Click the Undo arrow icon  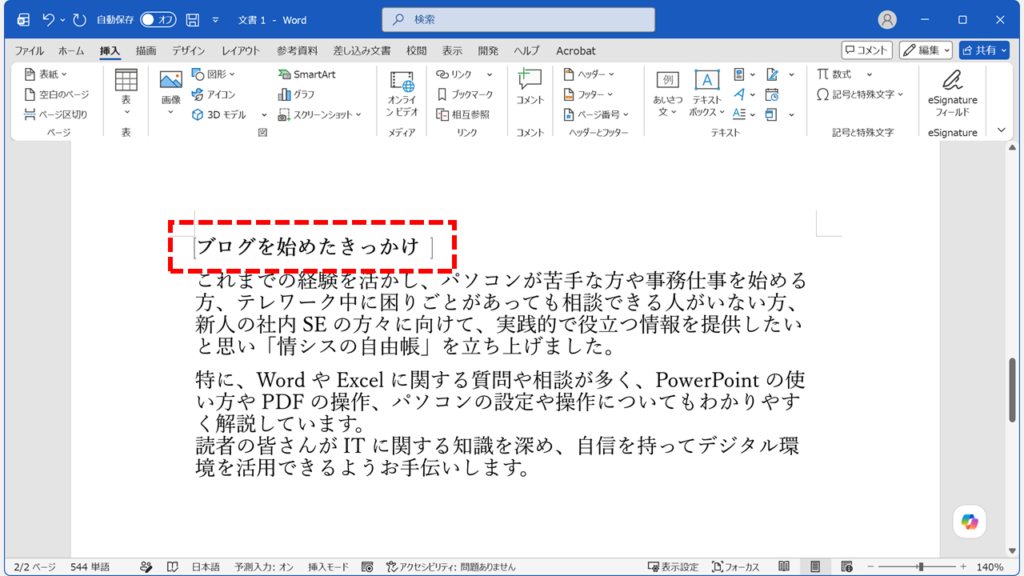tap(48, 20)
